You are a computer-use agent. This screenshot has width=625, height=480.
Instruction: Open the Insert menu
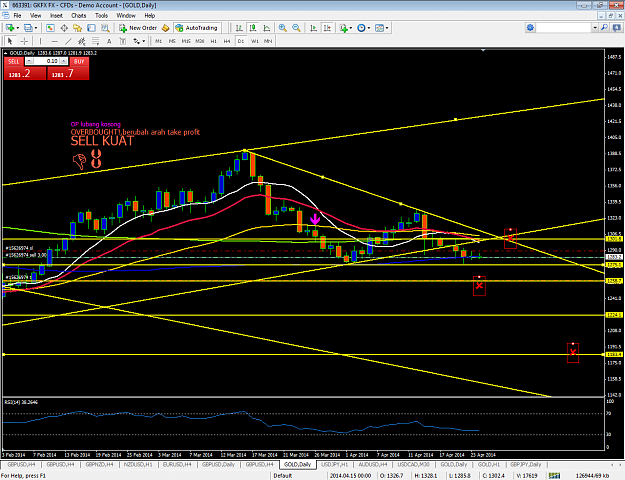pyautogui.click(x=56, y=16)
